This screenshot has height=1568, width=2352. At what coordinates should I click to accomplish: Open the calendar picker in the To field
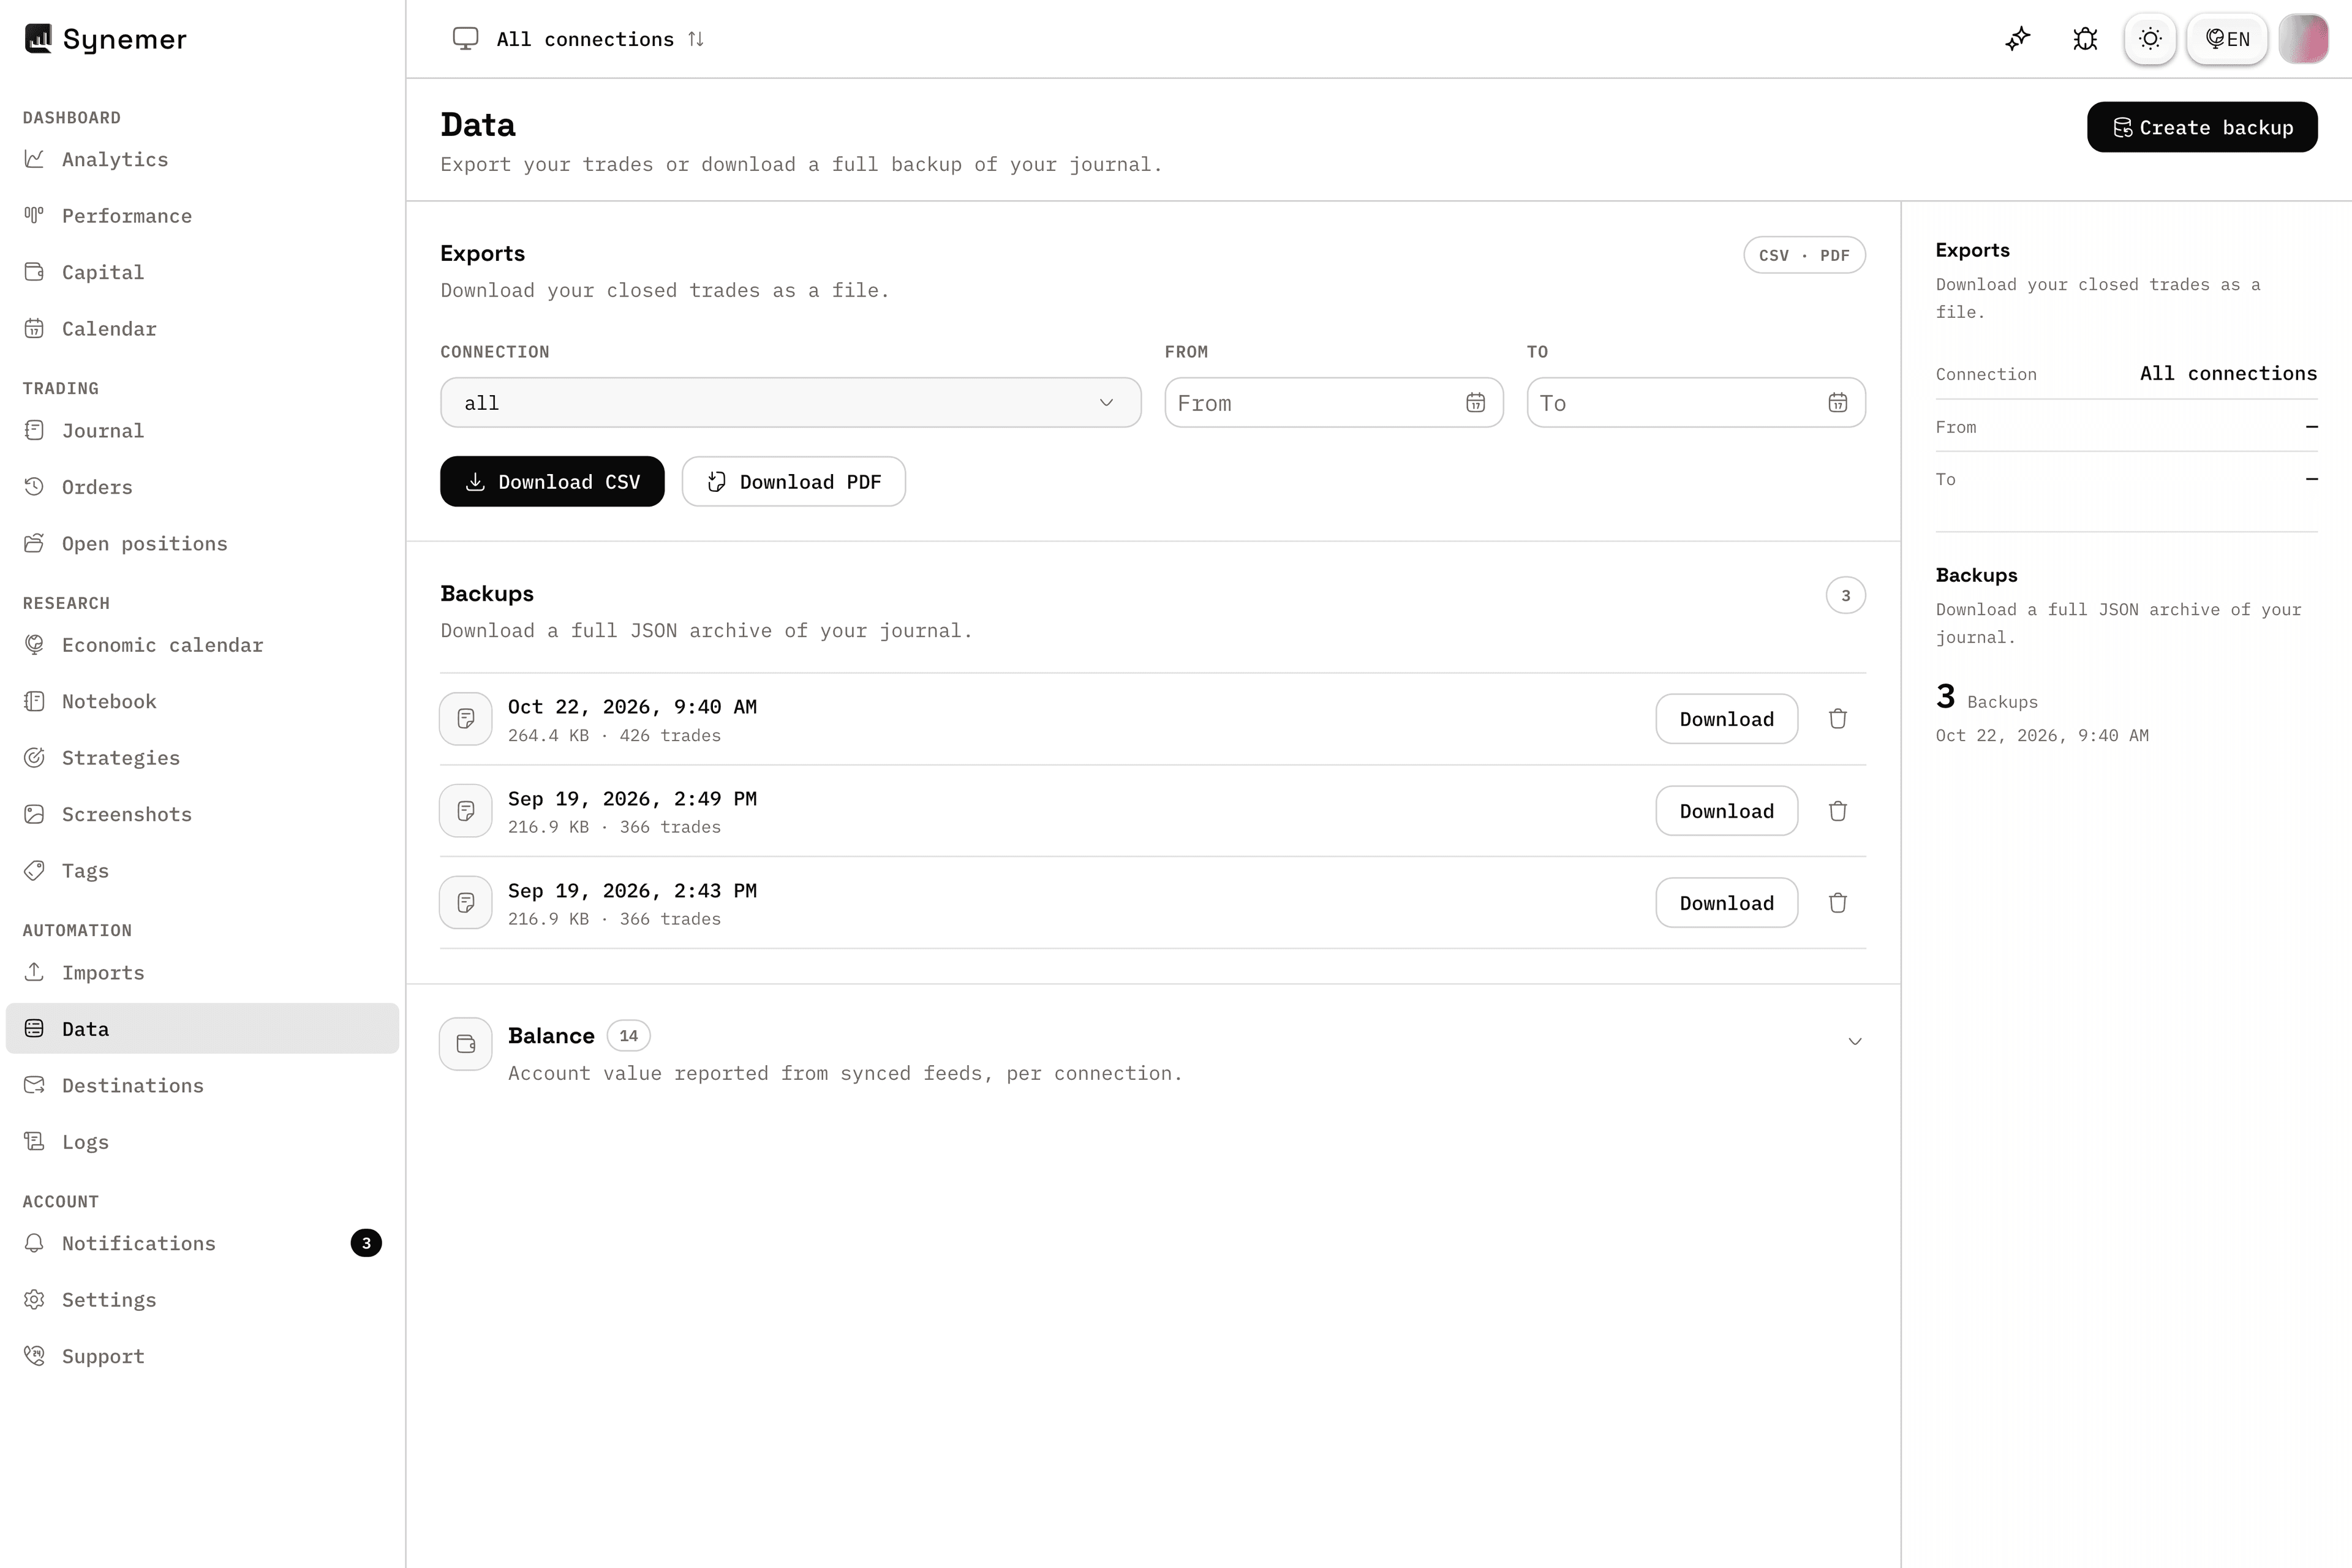click(1837, 402)
